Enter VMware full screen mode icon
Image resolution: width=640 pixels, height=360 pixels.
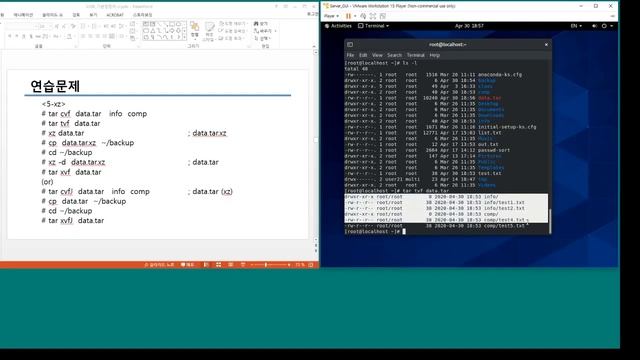373,16
